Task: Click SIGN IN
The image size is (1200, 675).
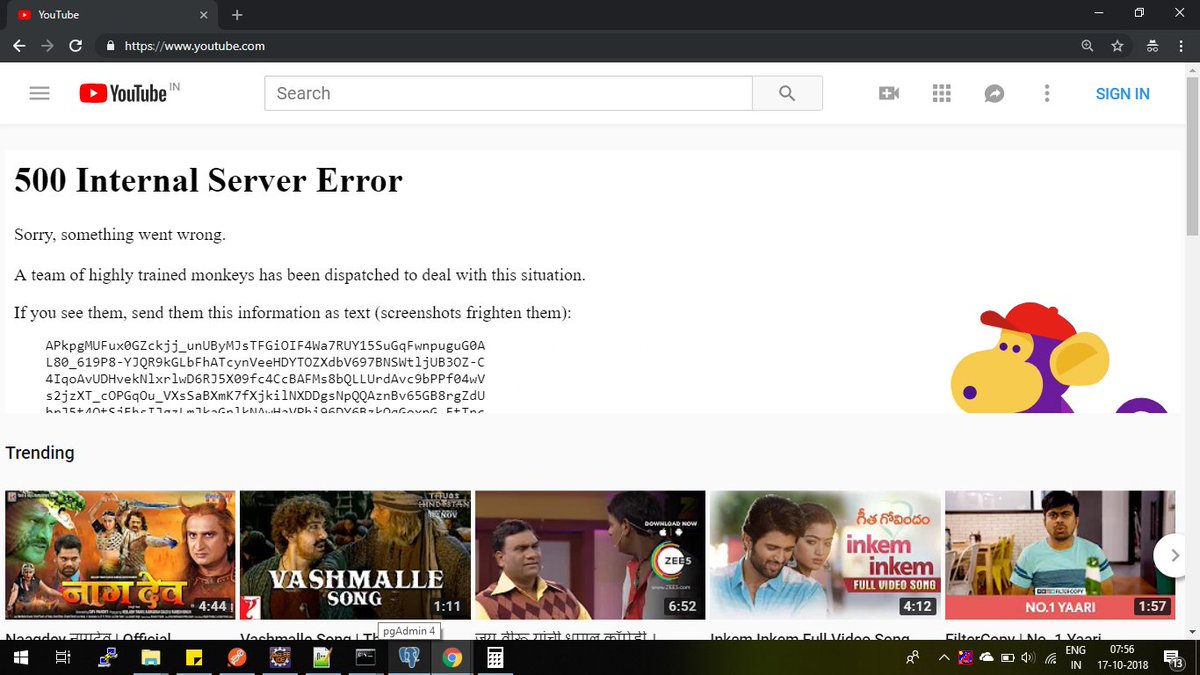Action: [1122, 93]
